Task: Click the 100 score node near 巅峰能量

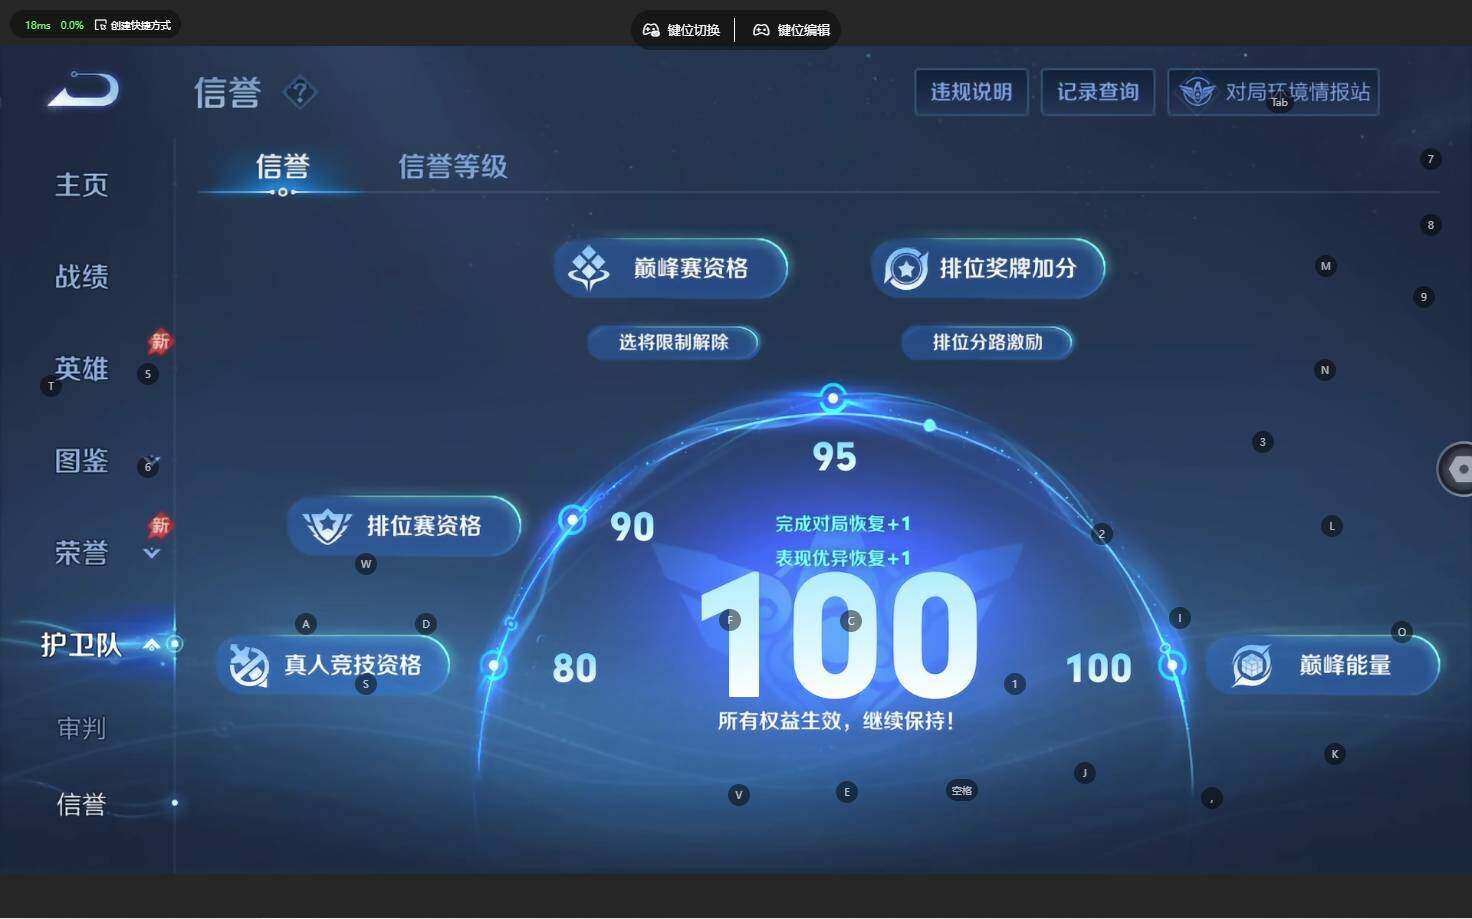Action: pyautogui.click(x=1172, y=665)
